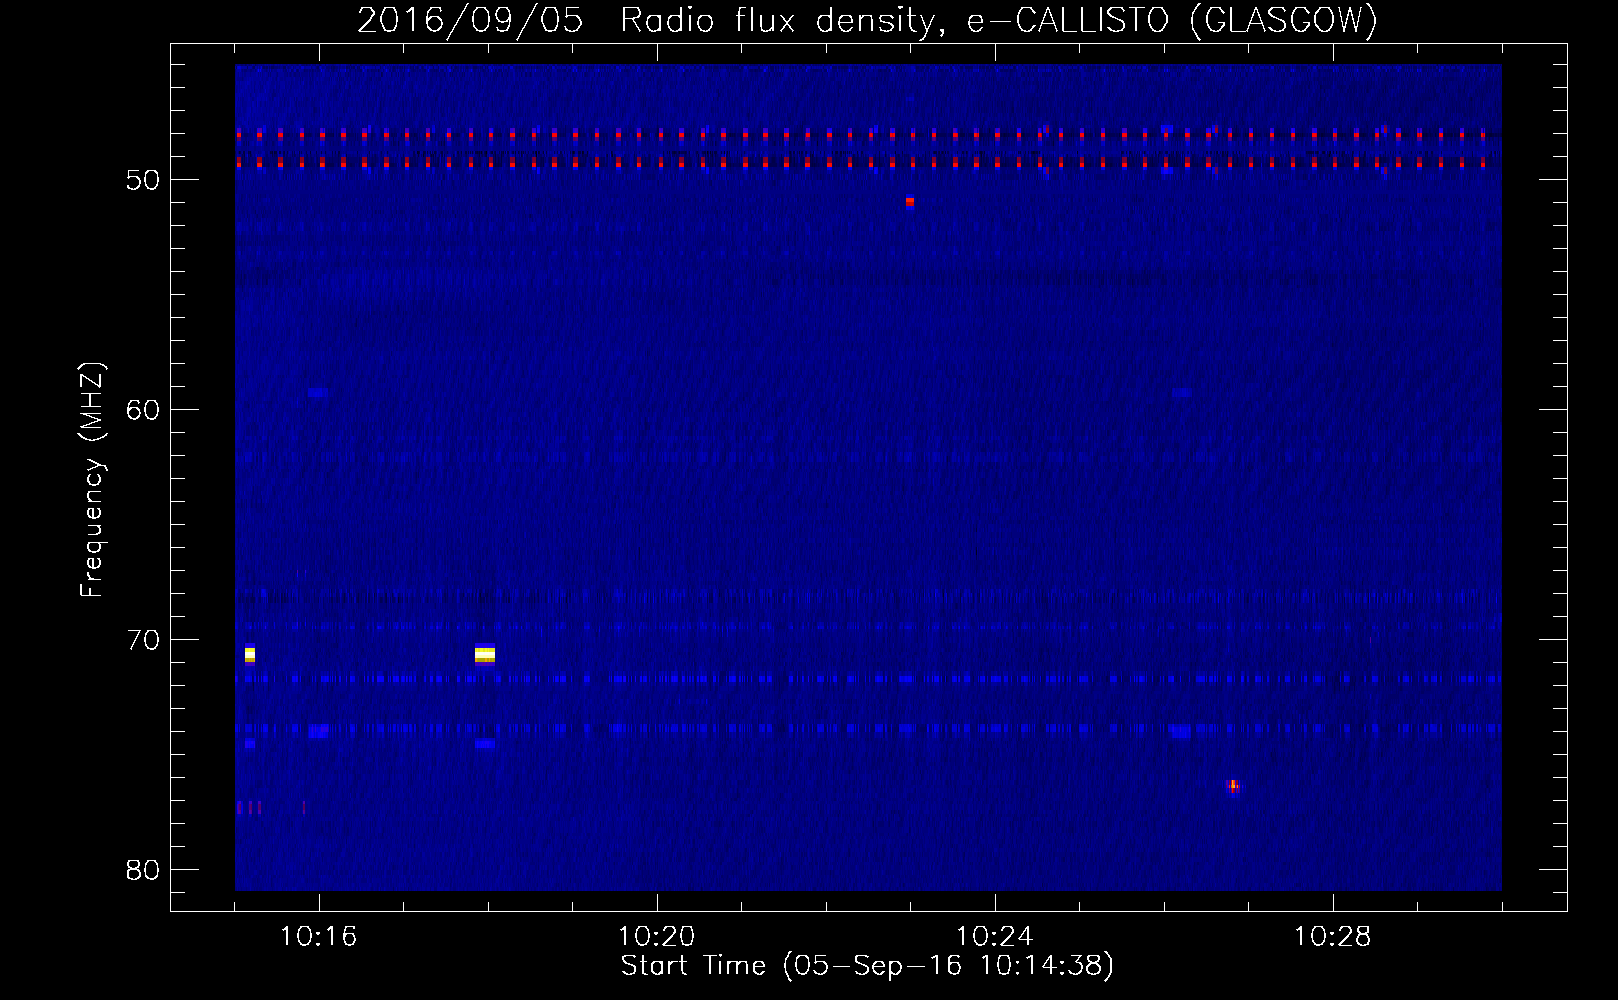The width and height of the screenshot is (1618, 1000).
Task: Click the 50 MHz frequency tick label
Action: [143, 180]
